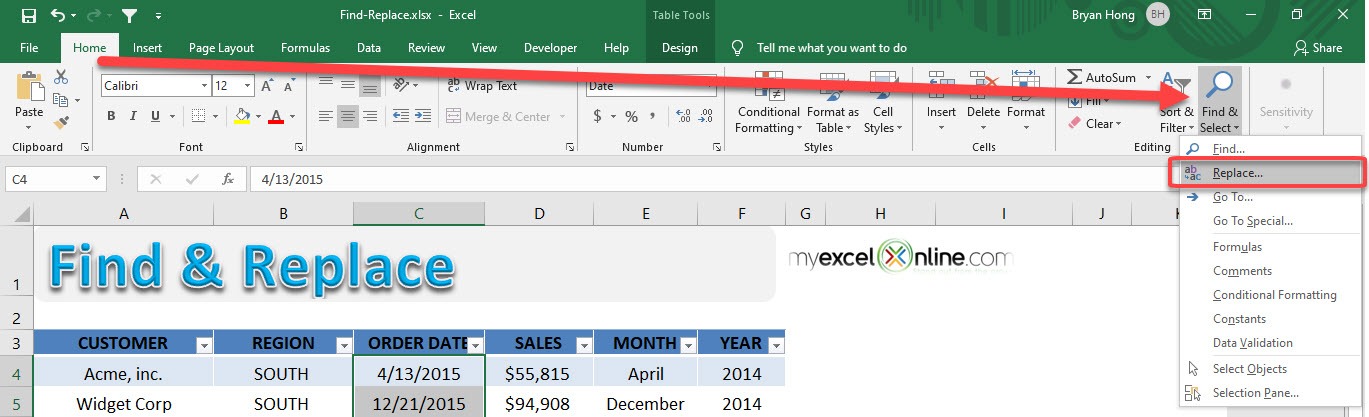Select the cell containing Widget Corp
This screenshot has width=1369, height=417.
coord(123,404)
